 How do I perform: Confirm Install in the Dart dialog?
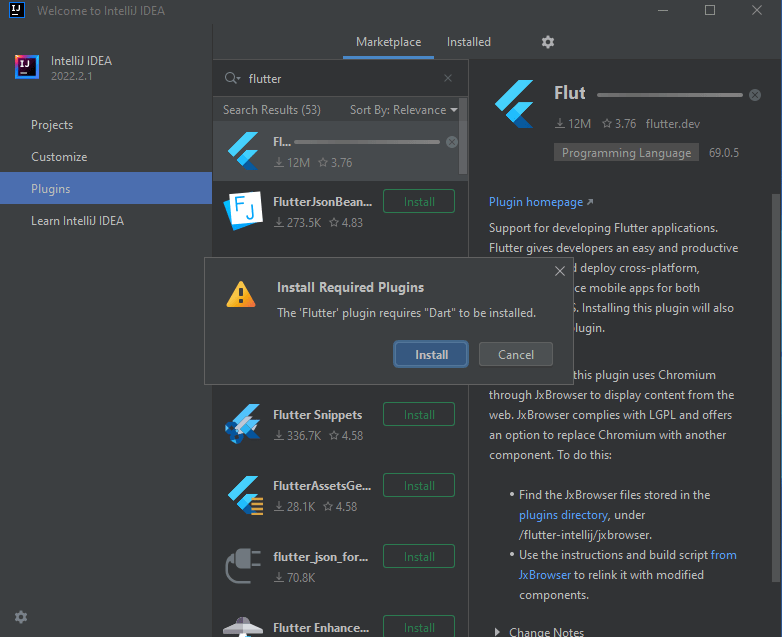tap(431, 355)
